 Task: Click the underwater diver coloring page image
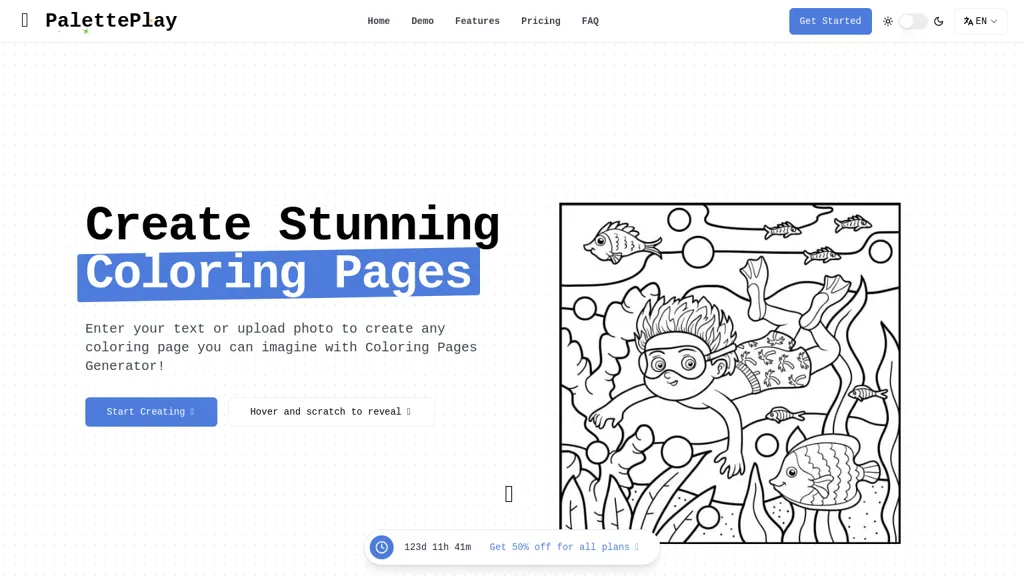(729, 373)
